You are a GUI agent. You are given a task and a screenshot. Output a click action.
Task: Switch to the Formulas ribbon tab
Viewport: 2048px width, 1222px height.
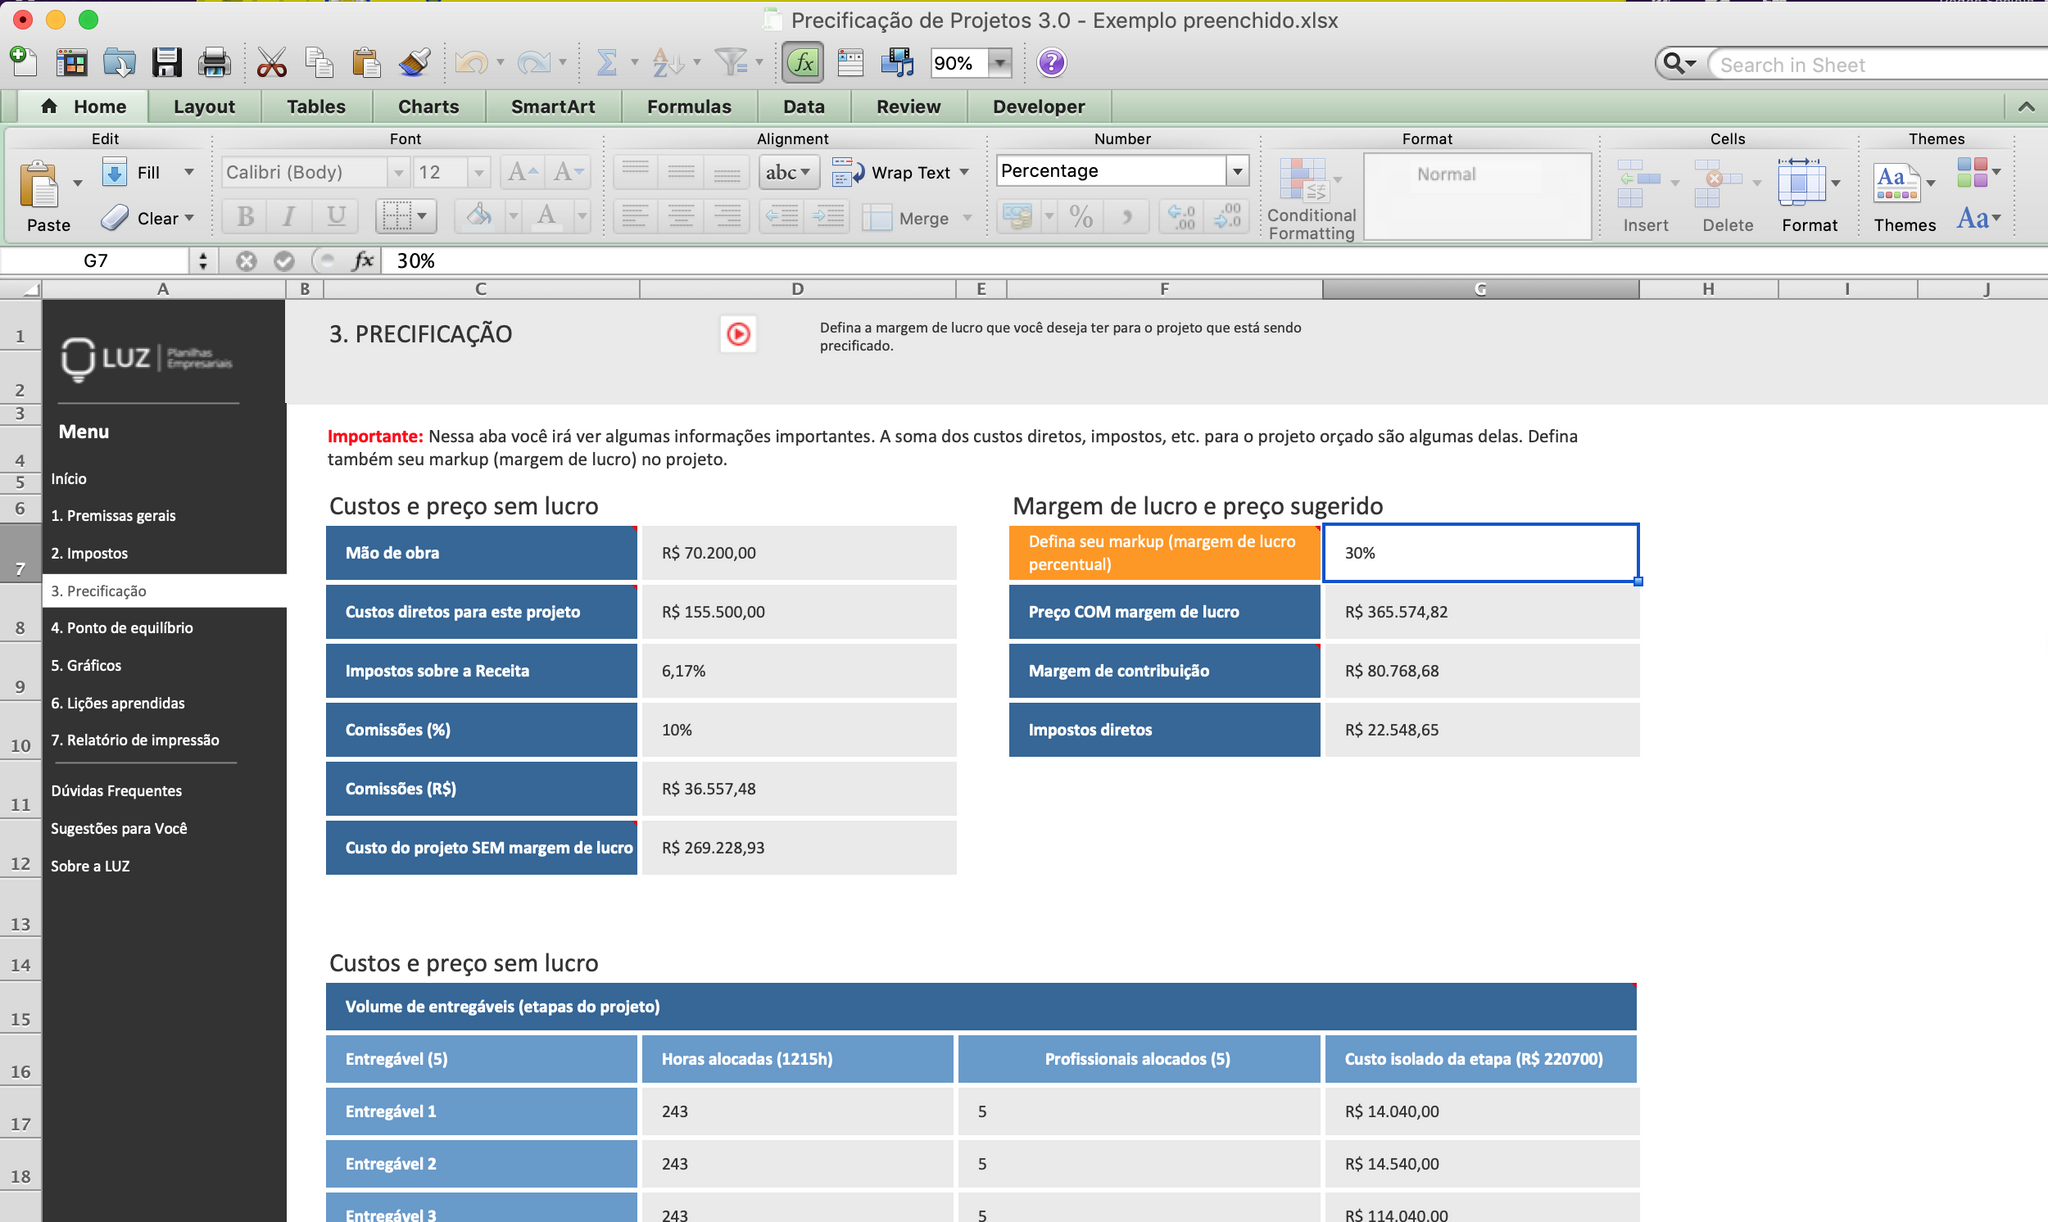pos(688,106)
